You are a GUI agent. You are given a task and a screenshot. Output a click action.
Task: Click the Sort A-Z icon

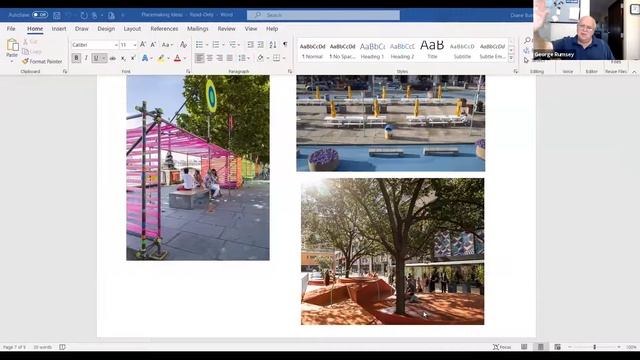273,44
